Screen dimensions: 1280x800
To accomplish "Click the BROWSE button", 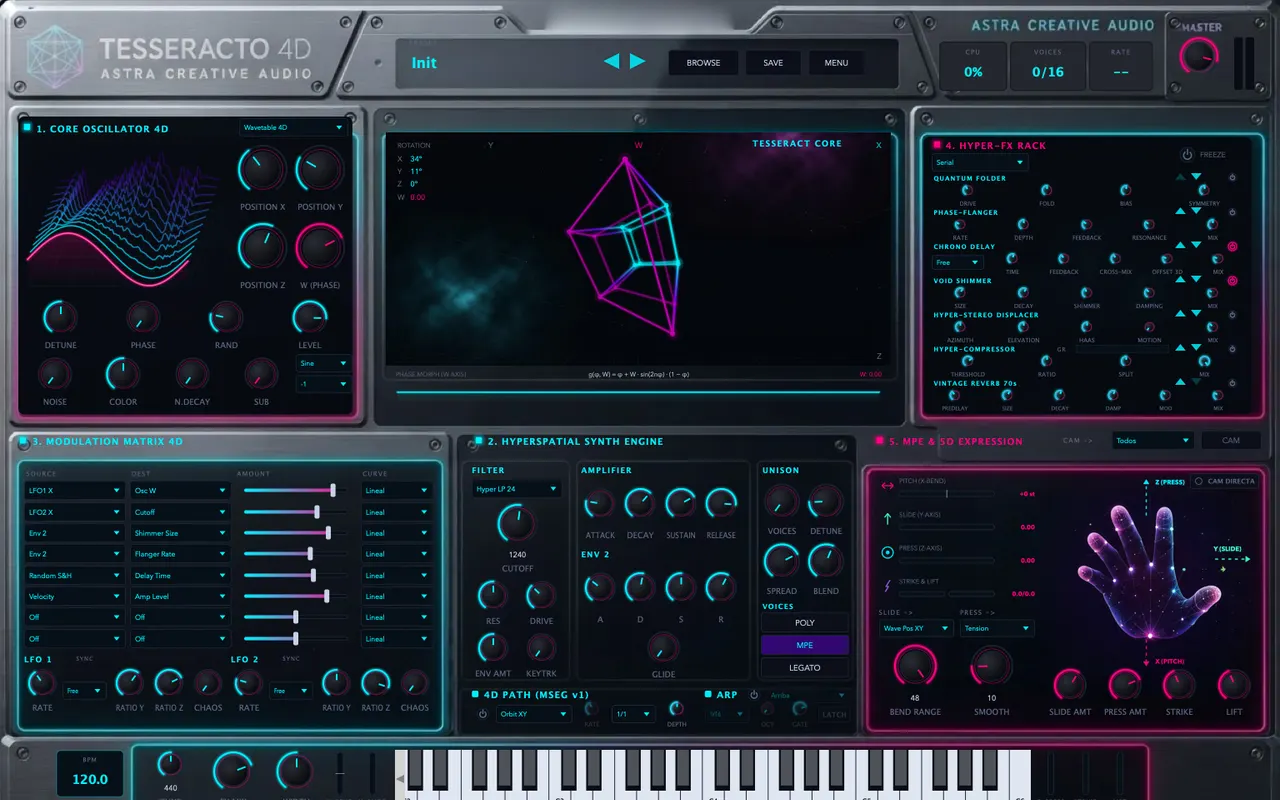I will point(703,62).
